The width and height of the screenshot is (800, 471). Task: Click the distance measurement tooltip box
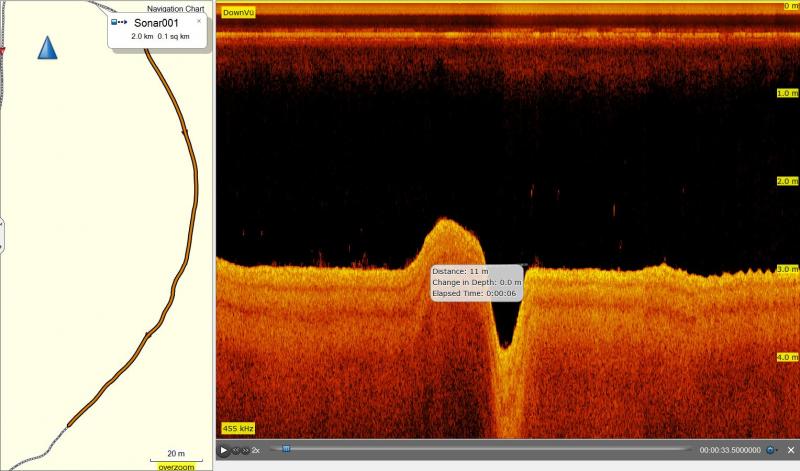476,282
